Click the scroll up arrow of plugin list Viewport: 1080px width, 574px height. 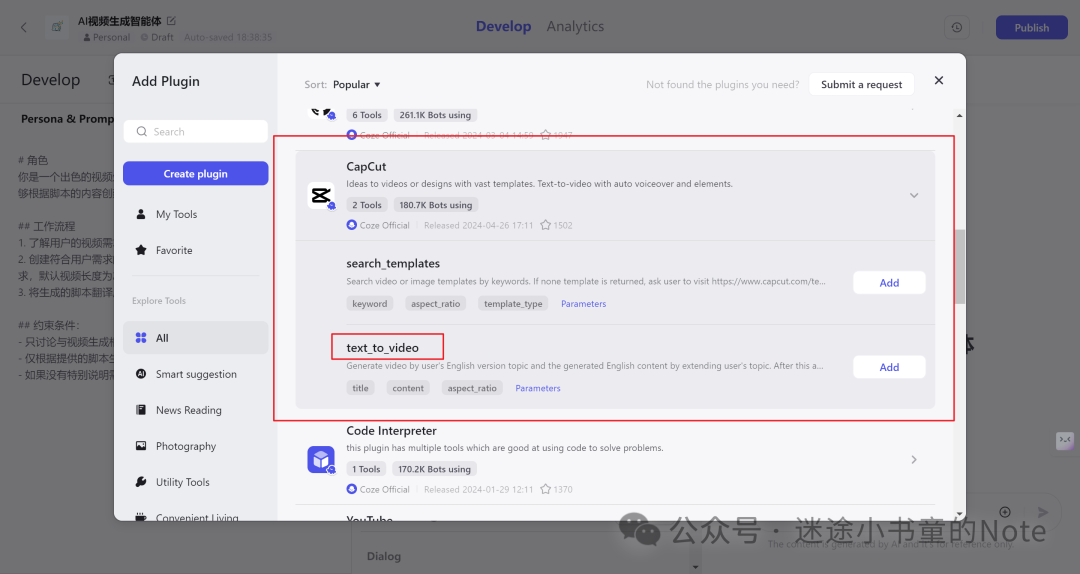(x=959, y=116)
